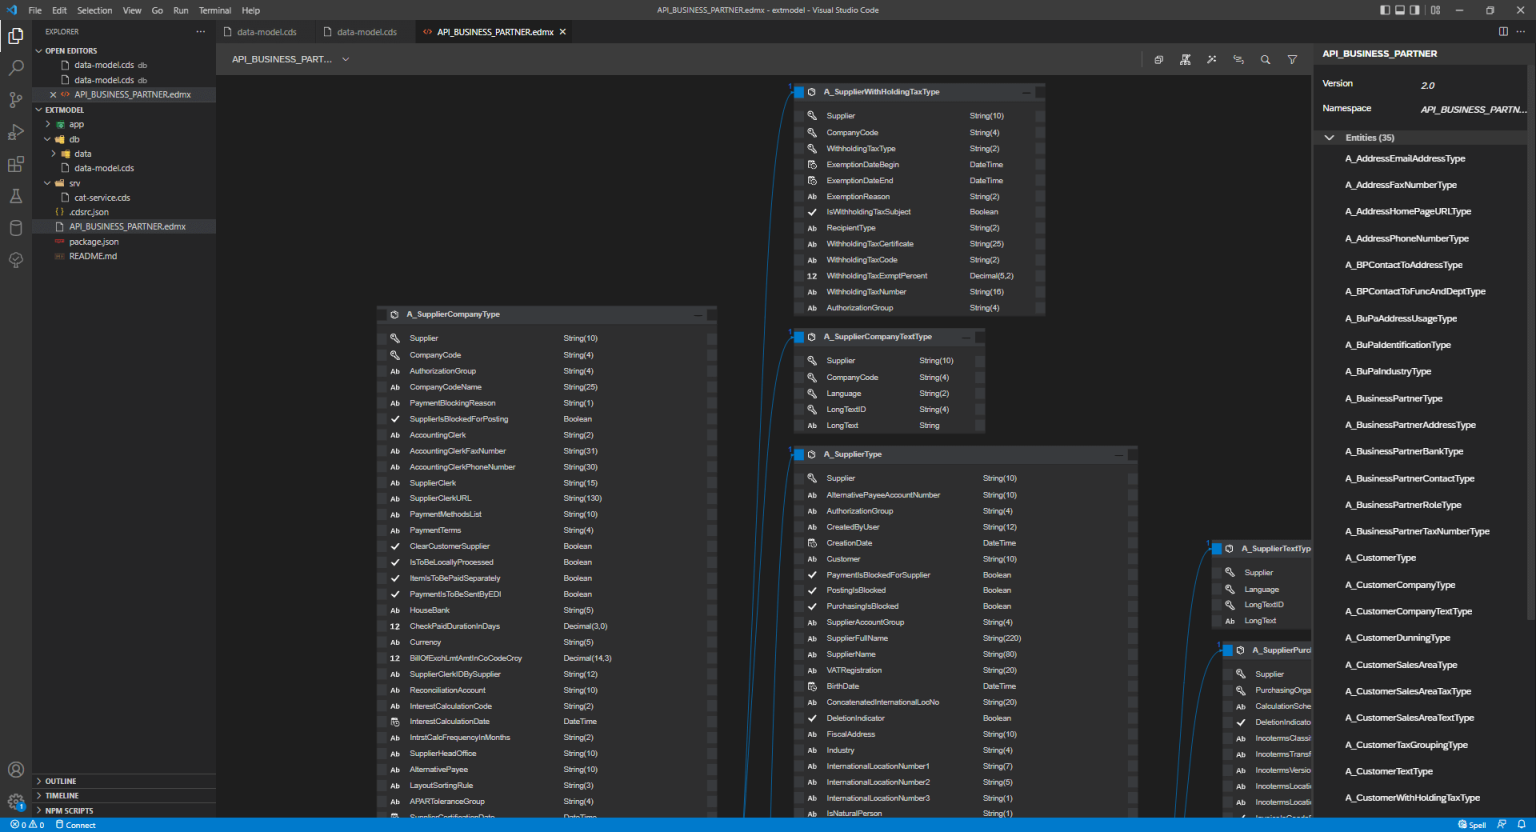This screenshot has width=1536, height=832.
Task: Click the Connect button in the status bar
Action: coord(75,825)
